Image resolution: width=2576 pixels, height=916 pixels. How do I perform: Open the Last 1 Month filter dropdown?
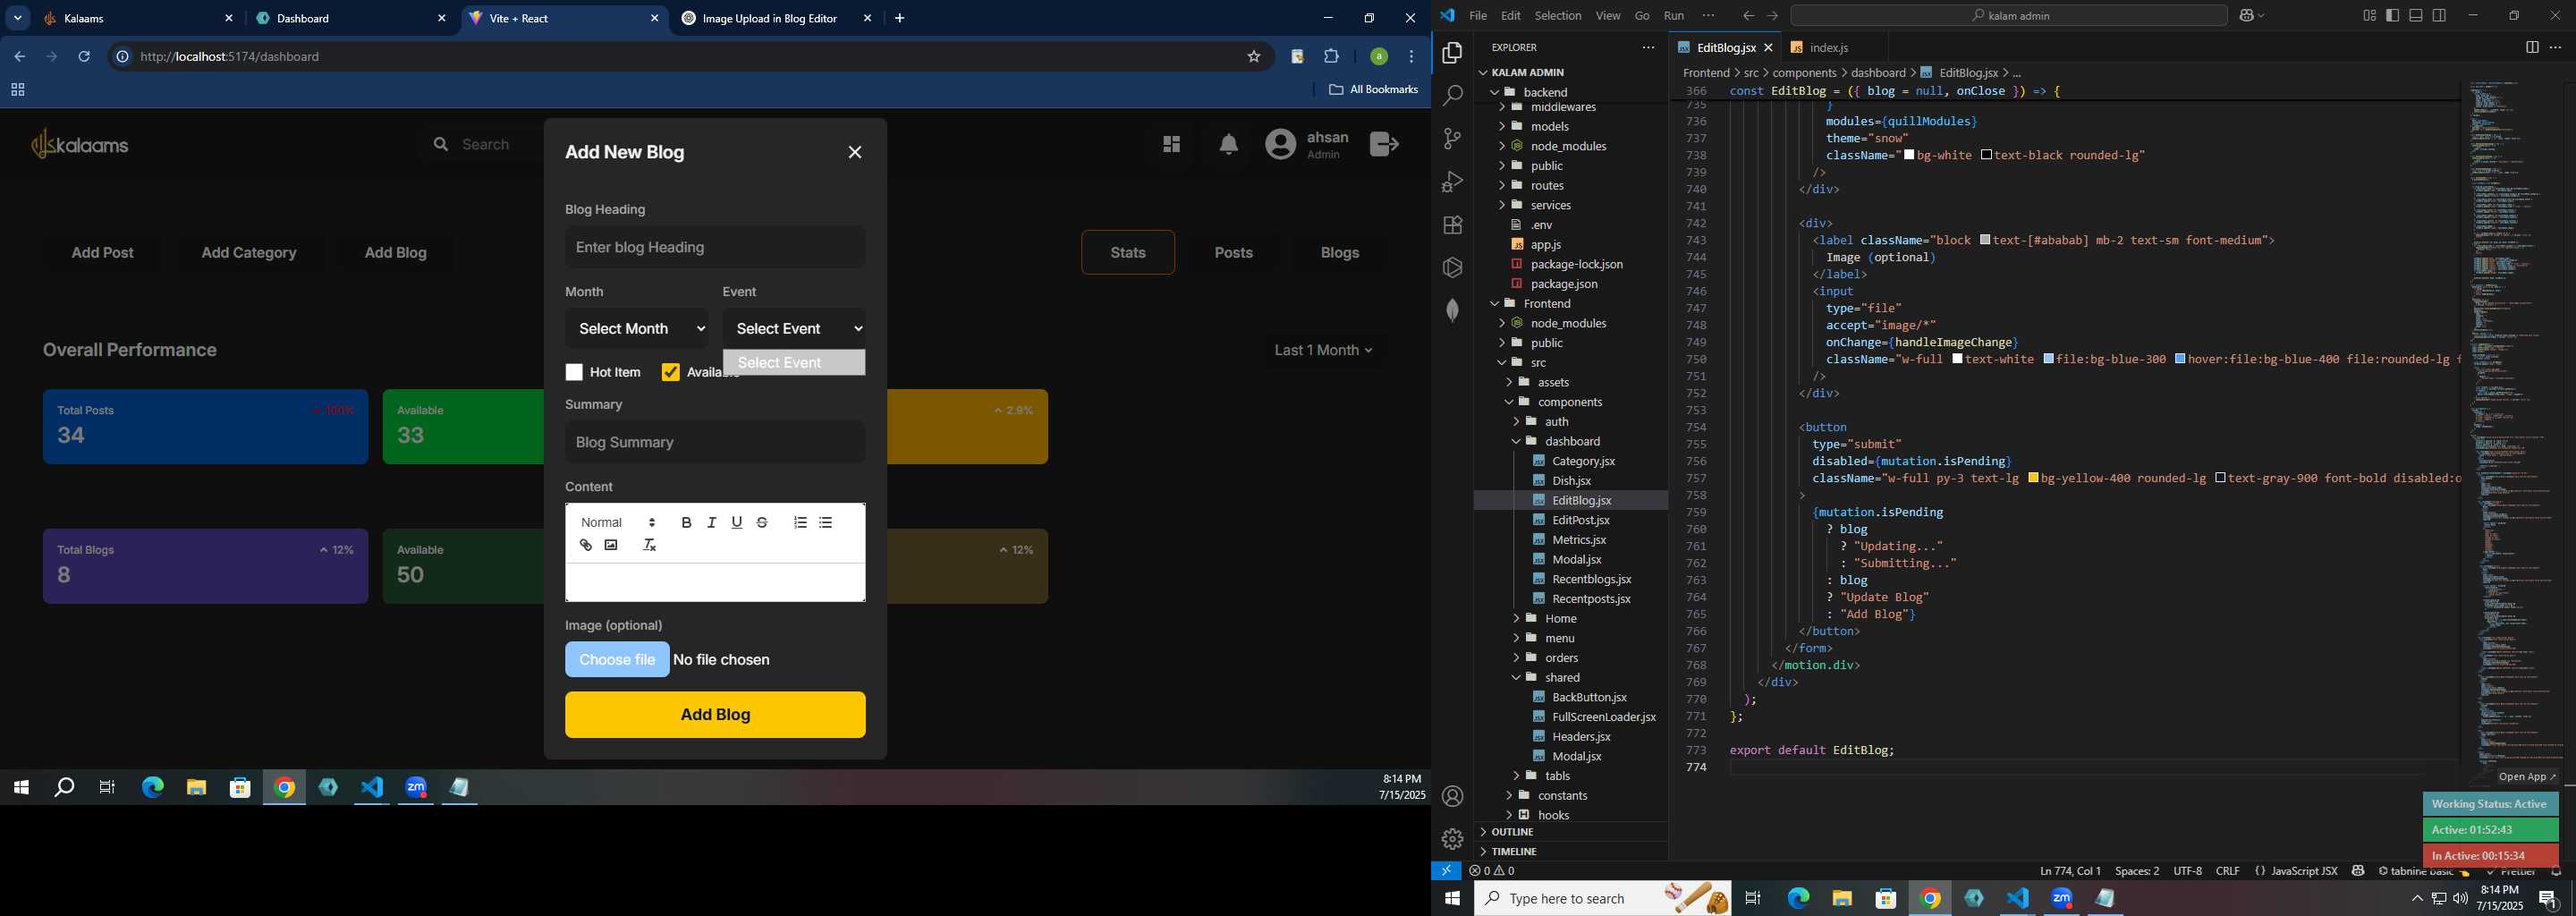[x=1324, y=350]
